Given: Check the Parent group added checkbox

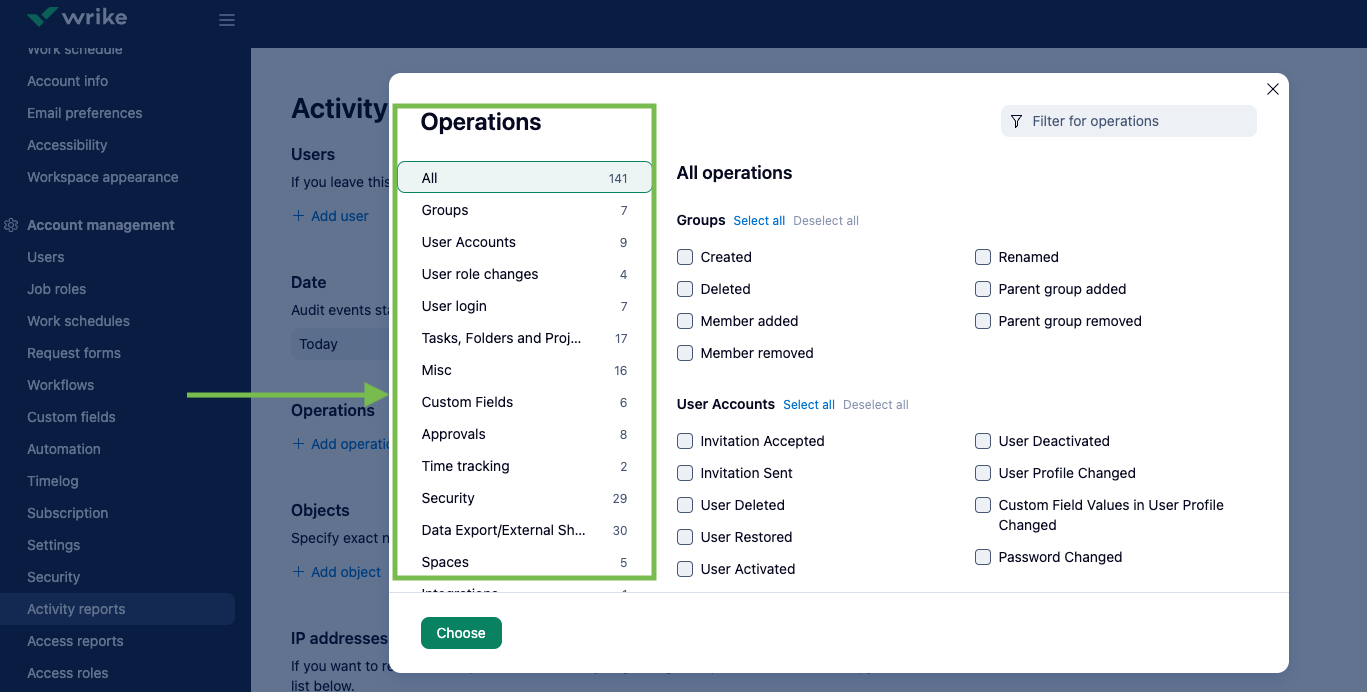Looking at the screenshot, I should [x=983, y=289].
